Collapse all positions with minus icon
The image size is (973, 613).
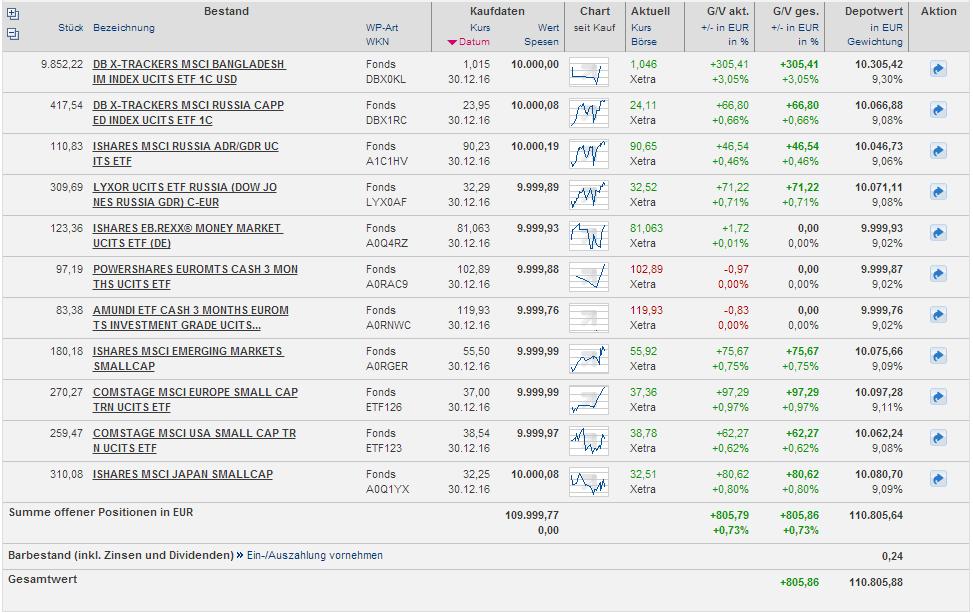[13, 34]
